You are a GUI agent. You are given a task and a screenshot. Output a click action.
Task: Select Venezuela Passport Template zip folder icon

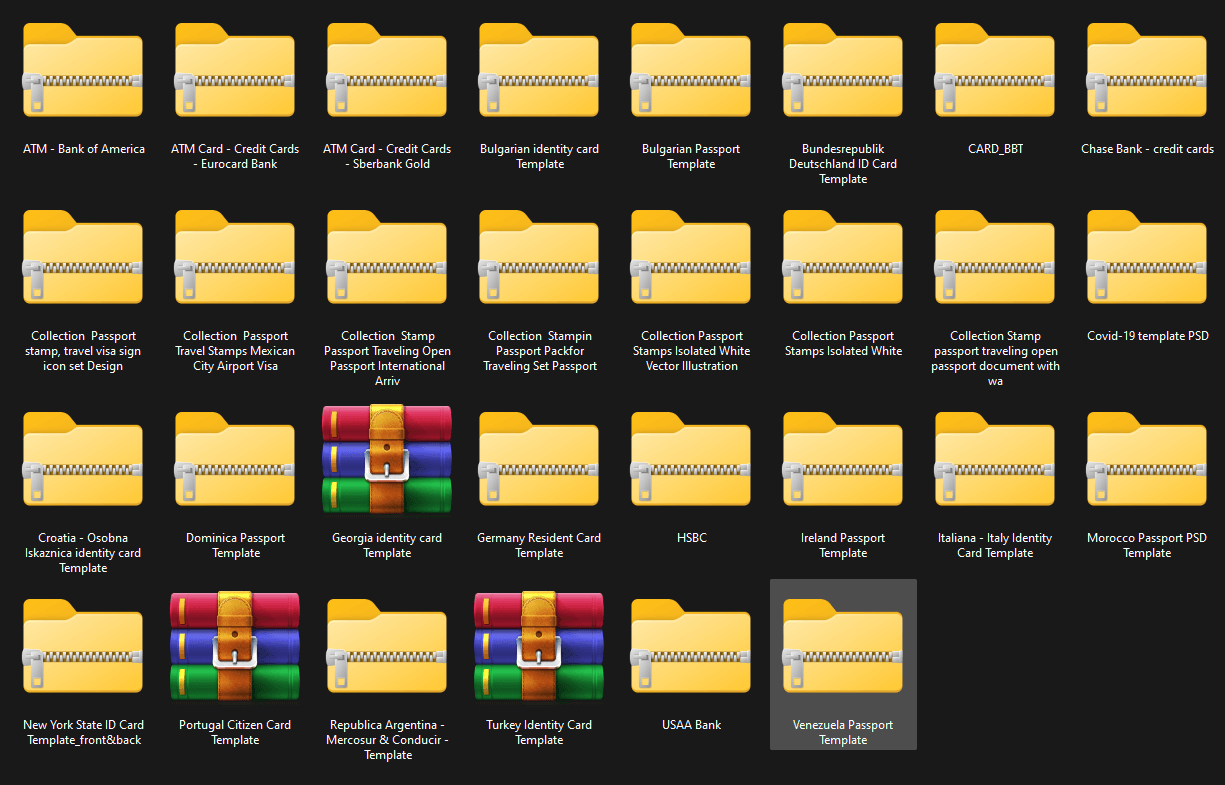(x=843, y=646)
